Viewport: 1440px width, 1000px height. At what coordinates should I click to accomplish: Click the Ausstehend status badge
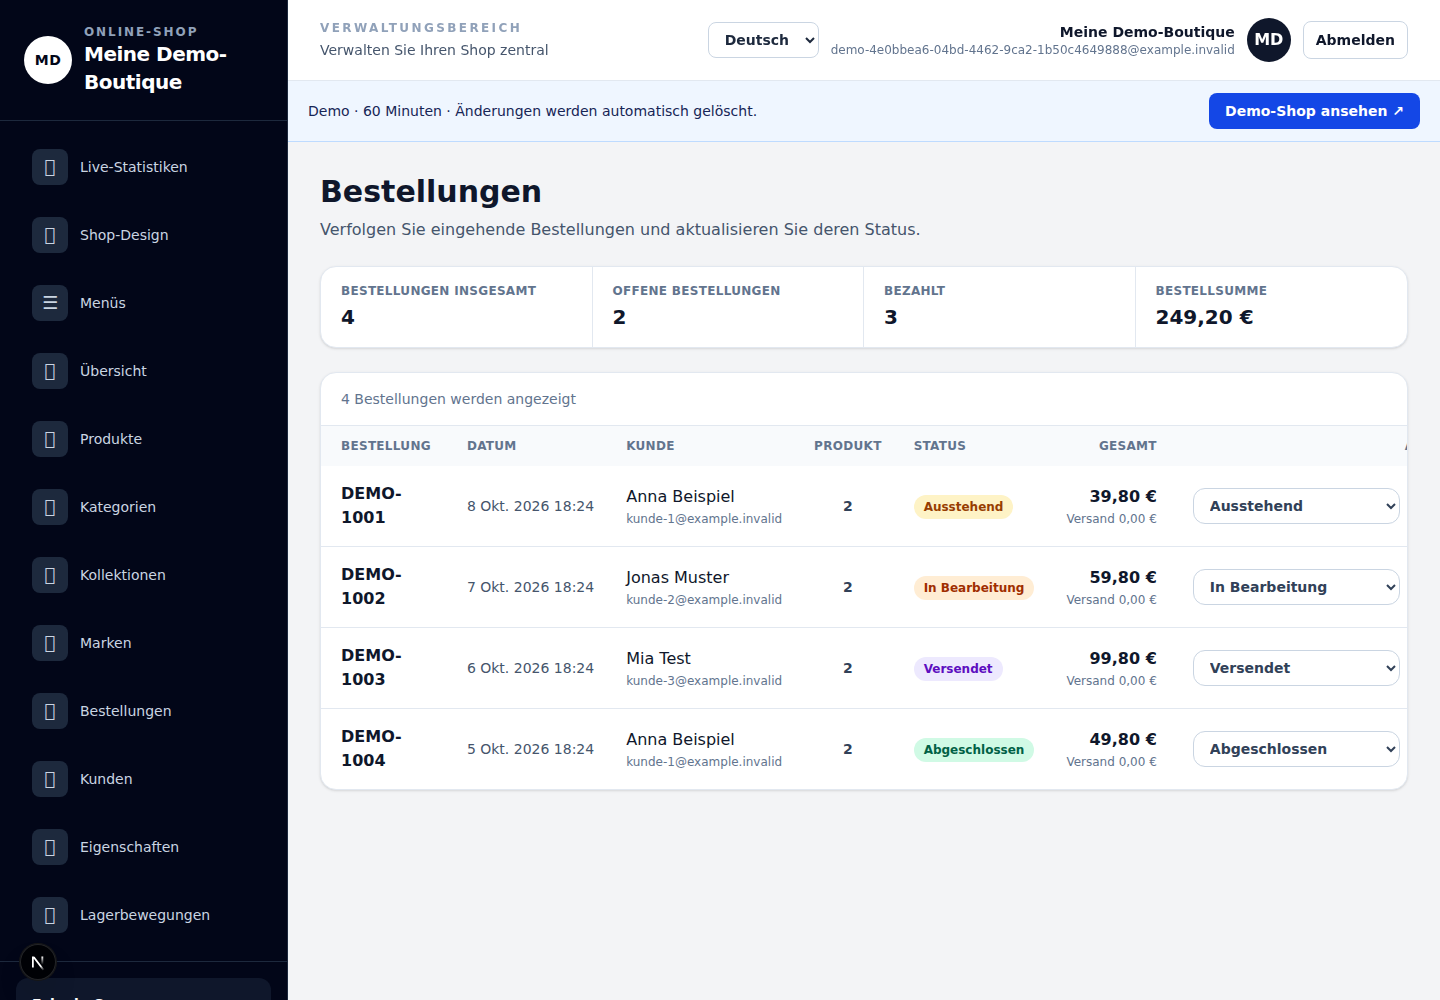coord(963,507)
